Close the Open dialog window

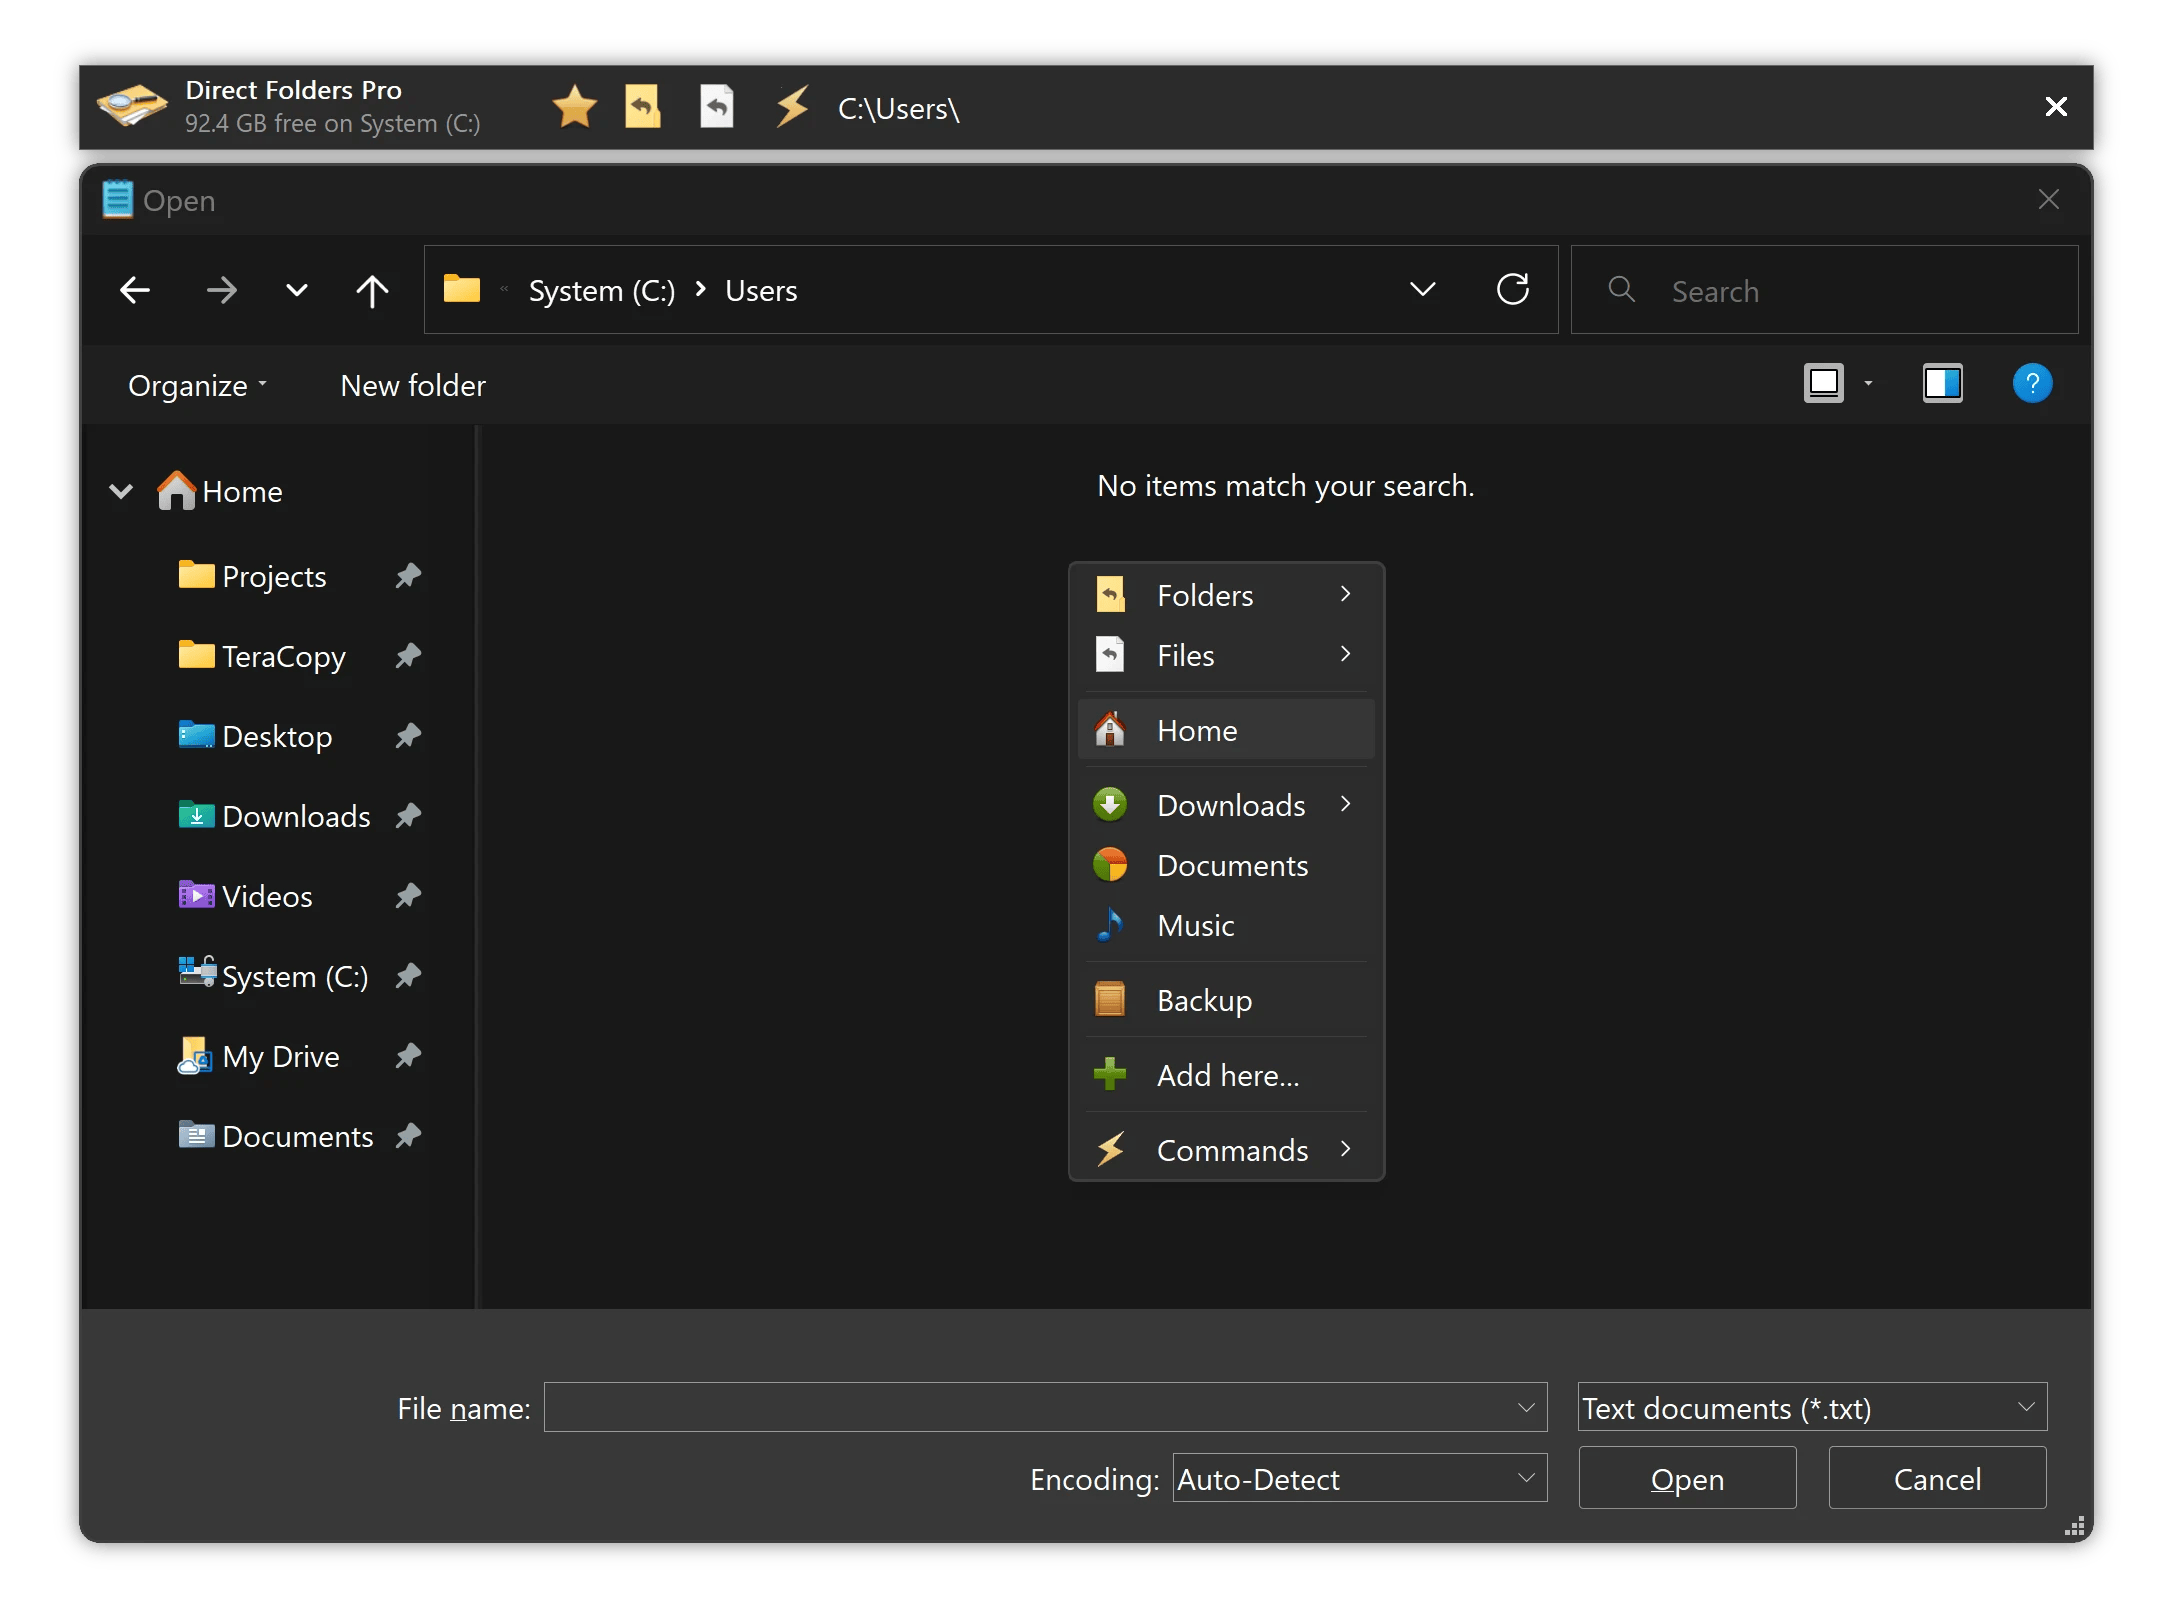pos(2048,200)
